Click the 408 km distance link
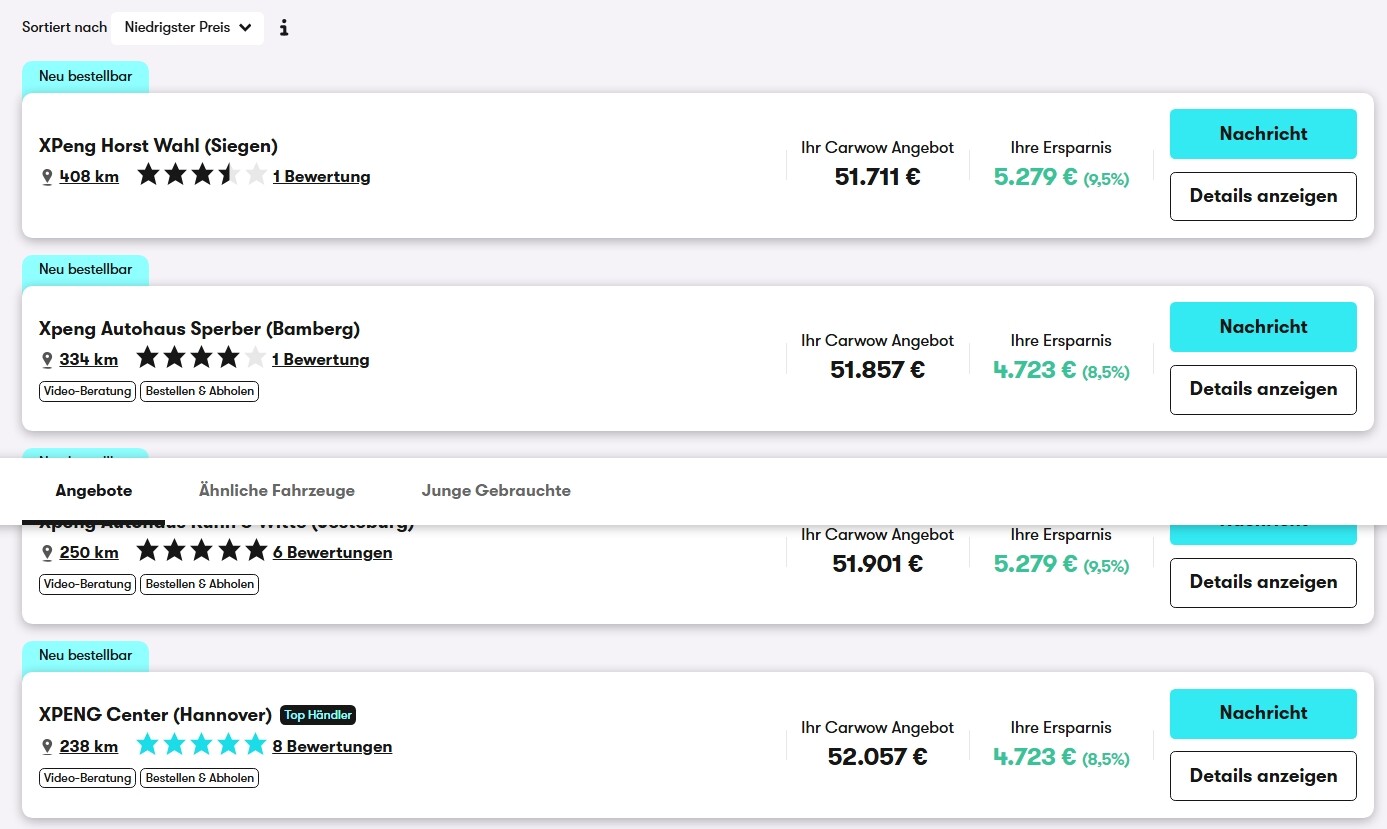This screenshot has height=829, width=1387. [89, 177]
